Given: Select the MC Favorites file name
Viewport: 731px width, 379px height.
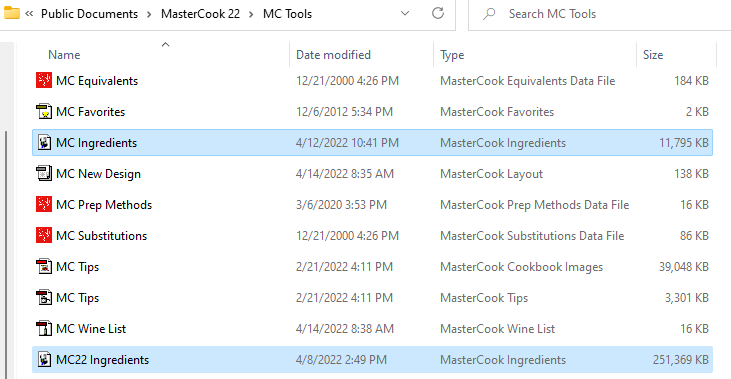Looking at the screenshot, I should coord(90,112).
